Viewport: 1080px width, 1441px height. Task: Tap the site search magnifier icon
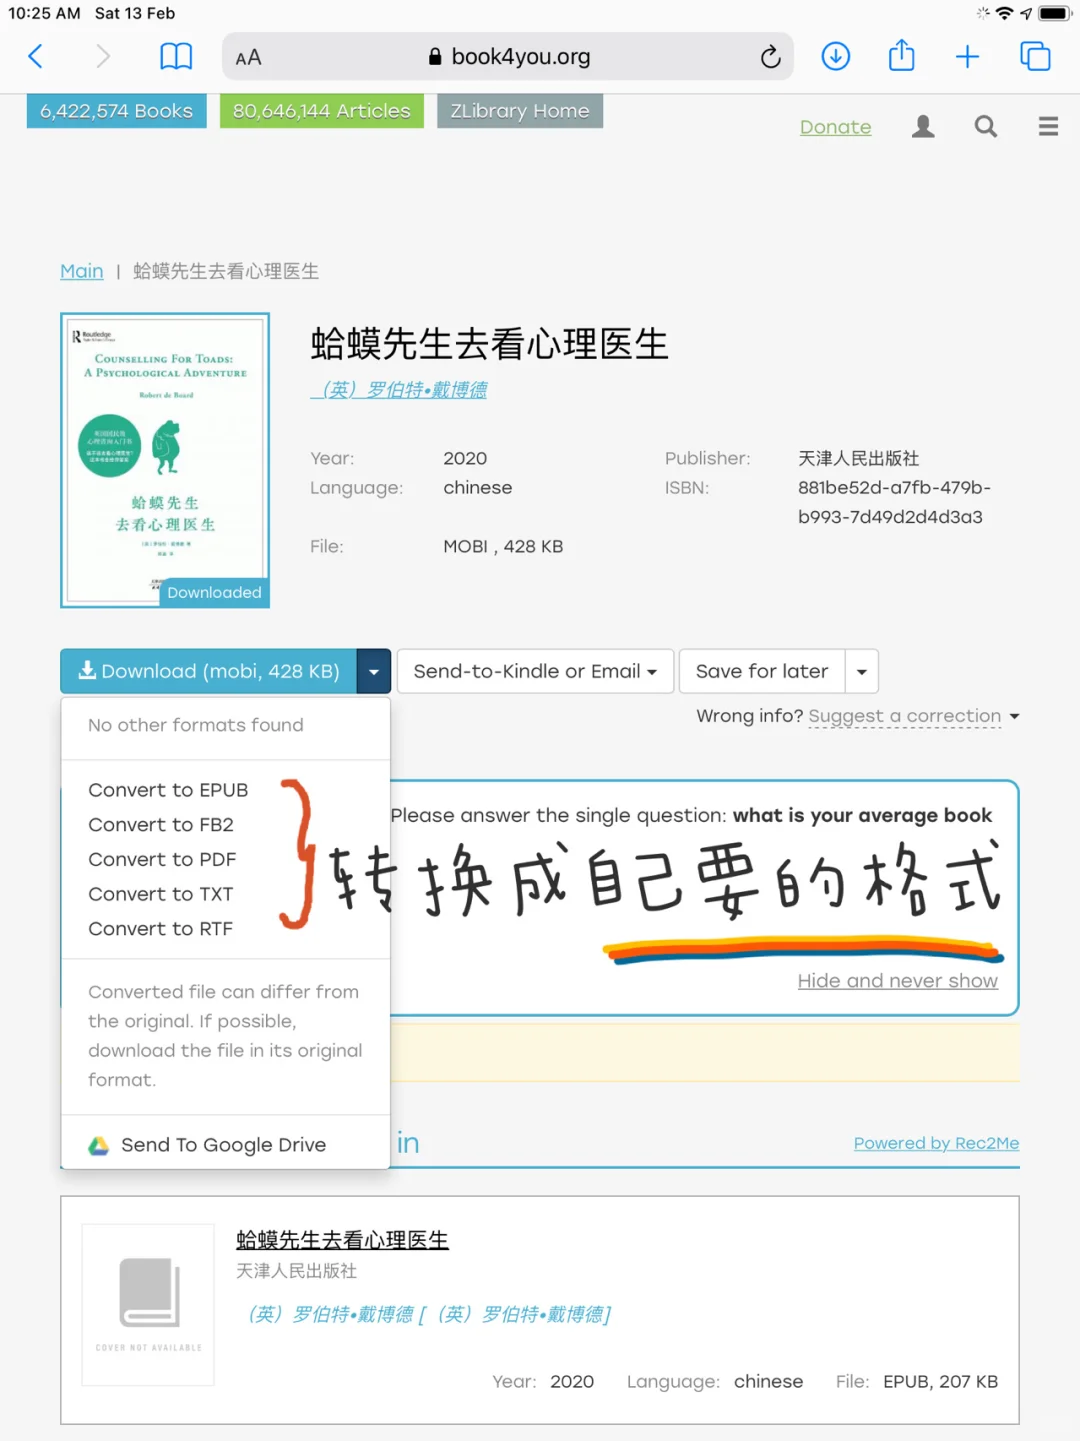[986, 126]
